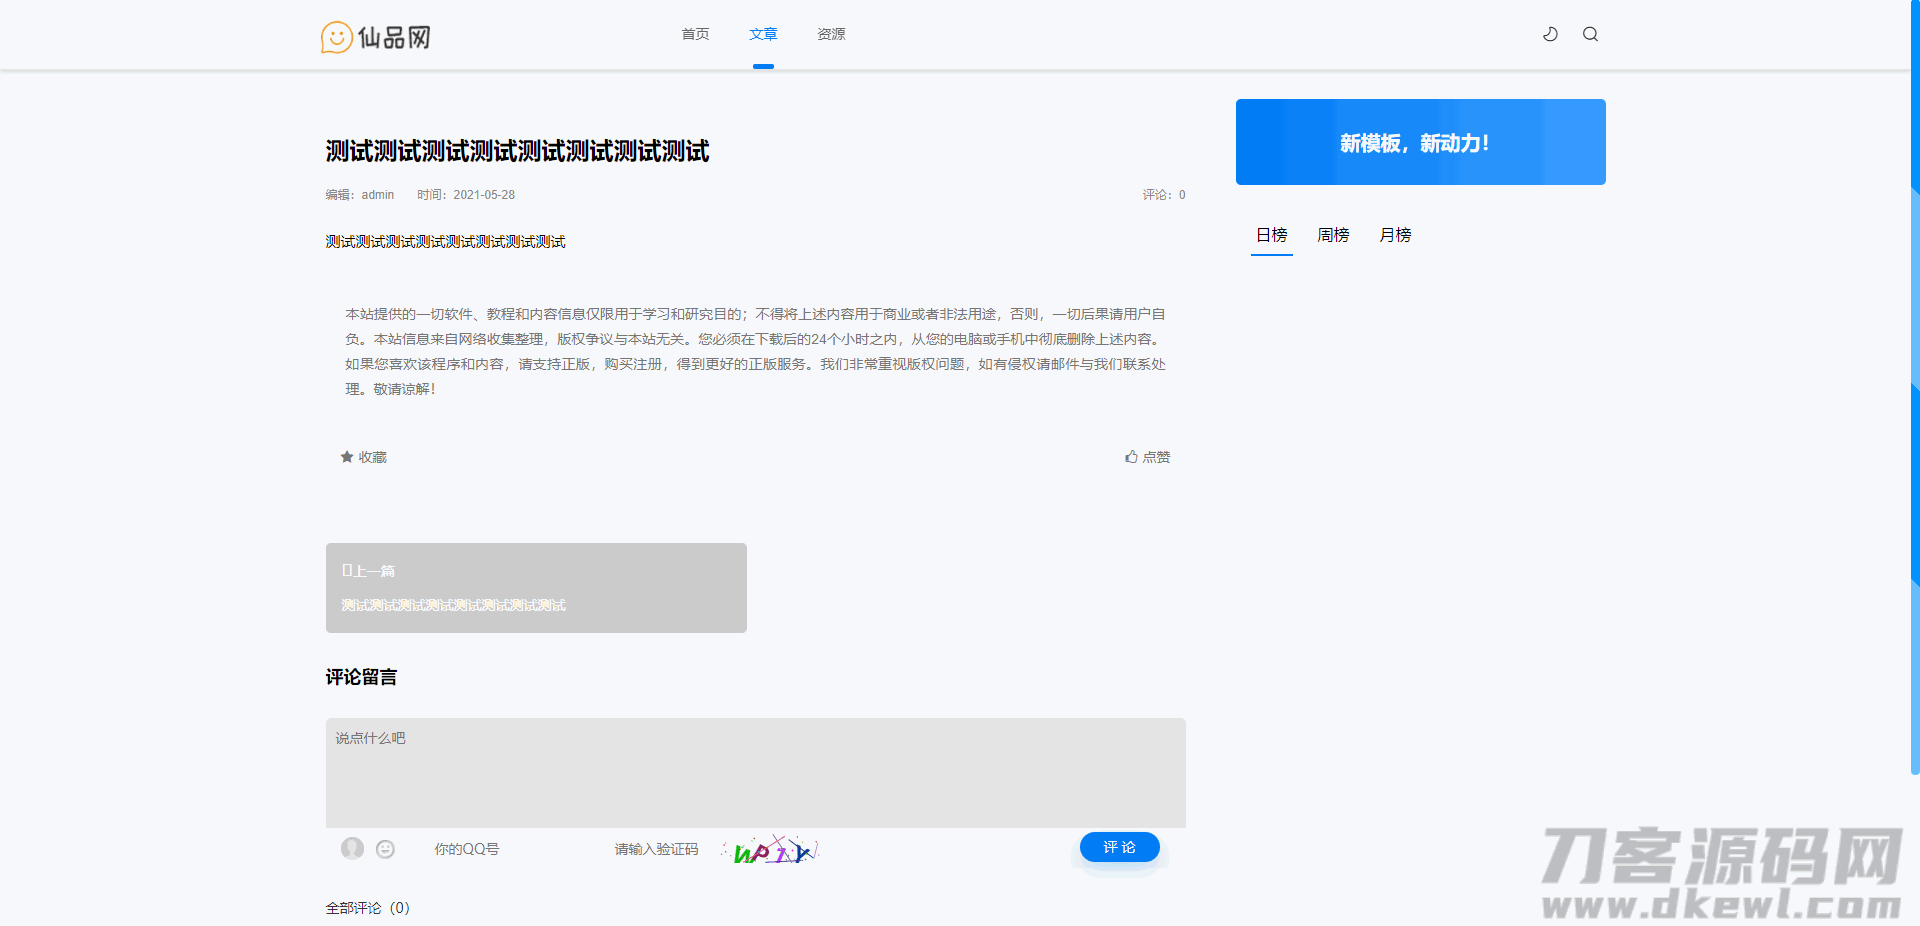Viewport: 1920px width, 926px height.
Task: Submit comment with 评论 button
Action: pos(1119,847)
